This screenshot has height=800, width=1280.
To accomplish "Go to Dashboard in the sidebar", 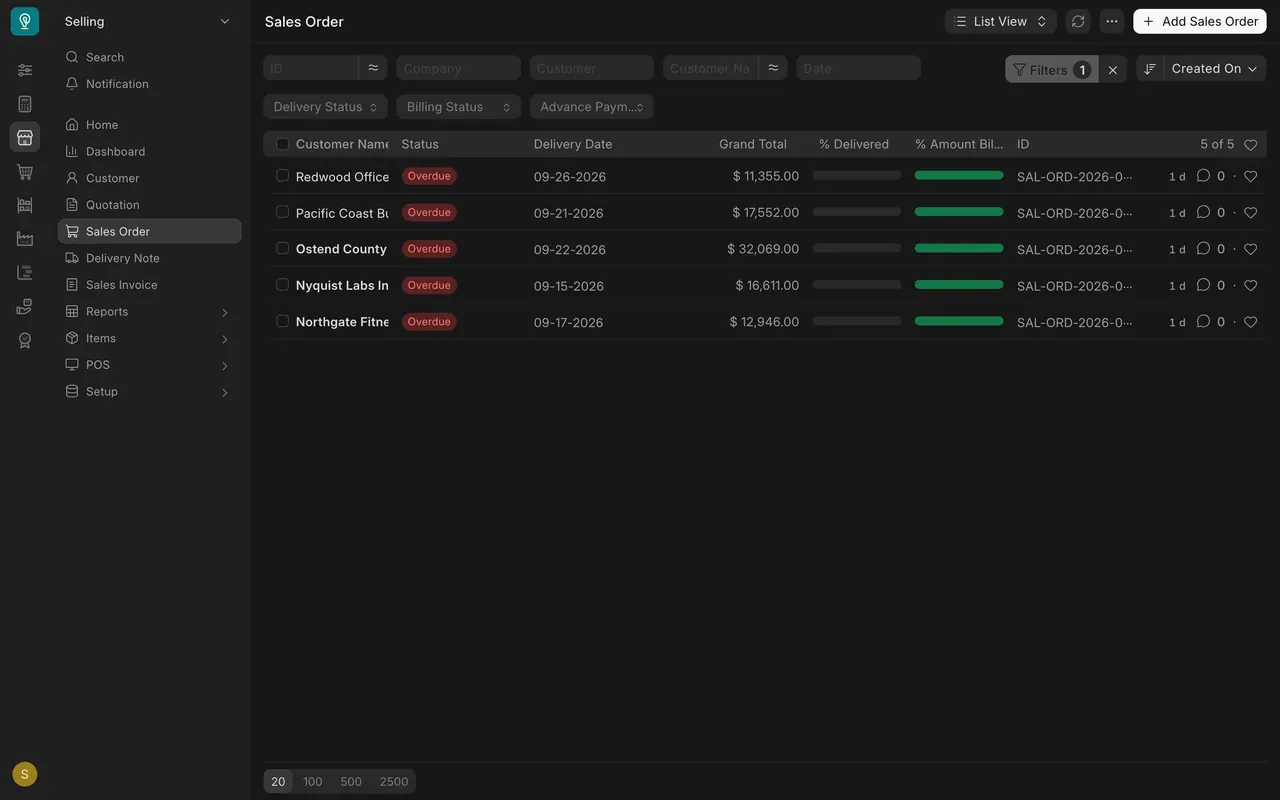I will [x=149, y=152].
